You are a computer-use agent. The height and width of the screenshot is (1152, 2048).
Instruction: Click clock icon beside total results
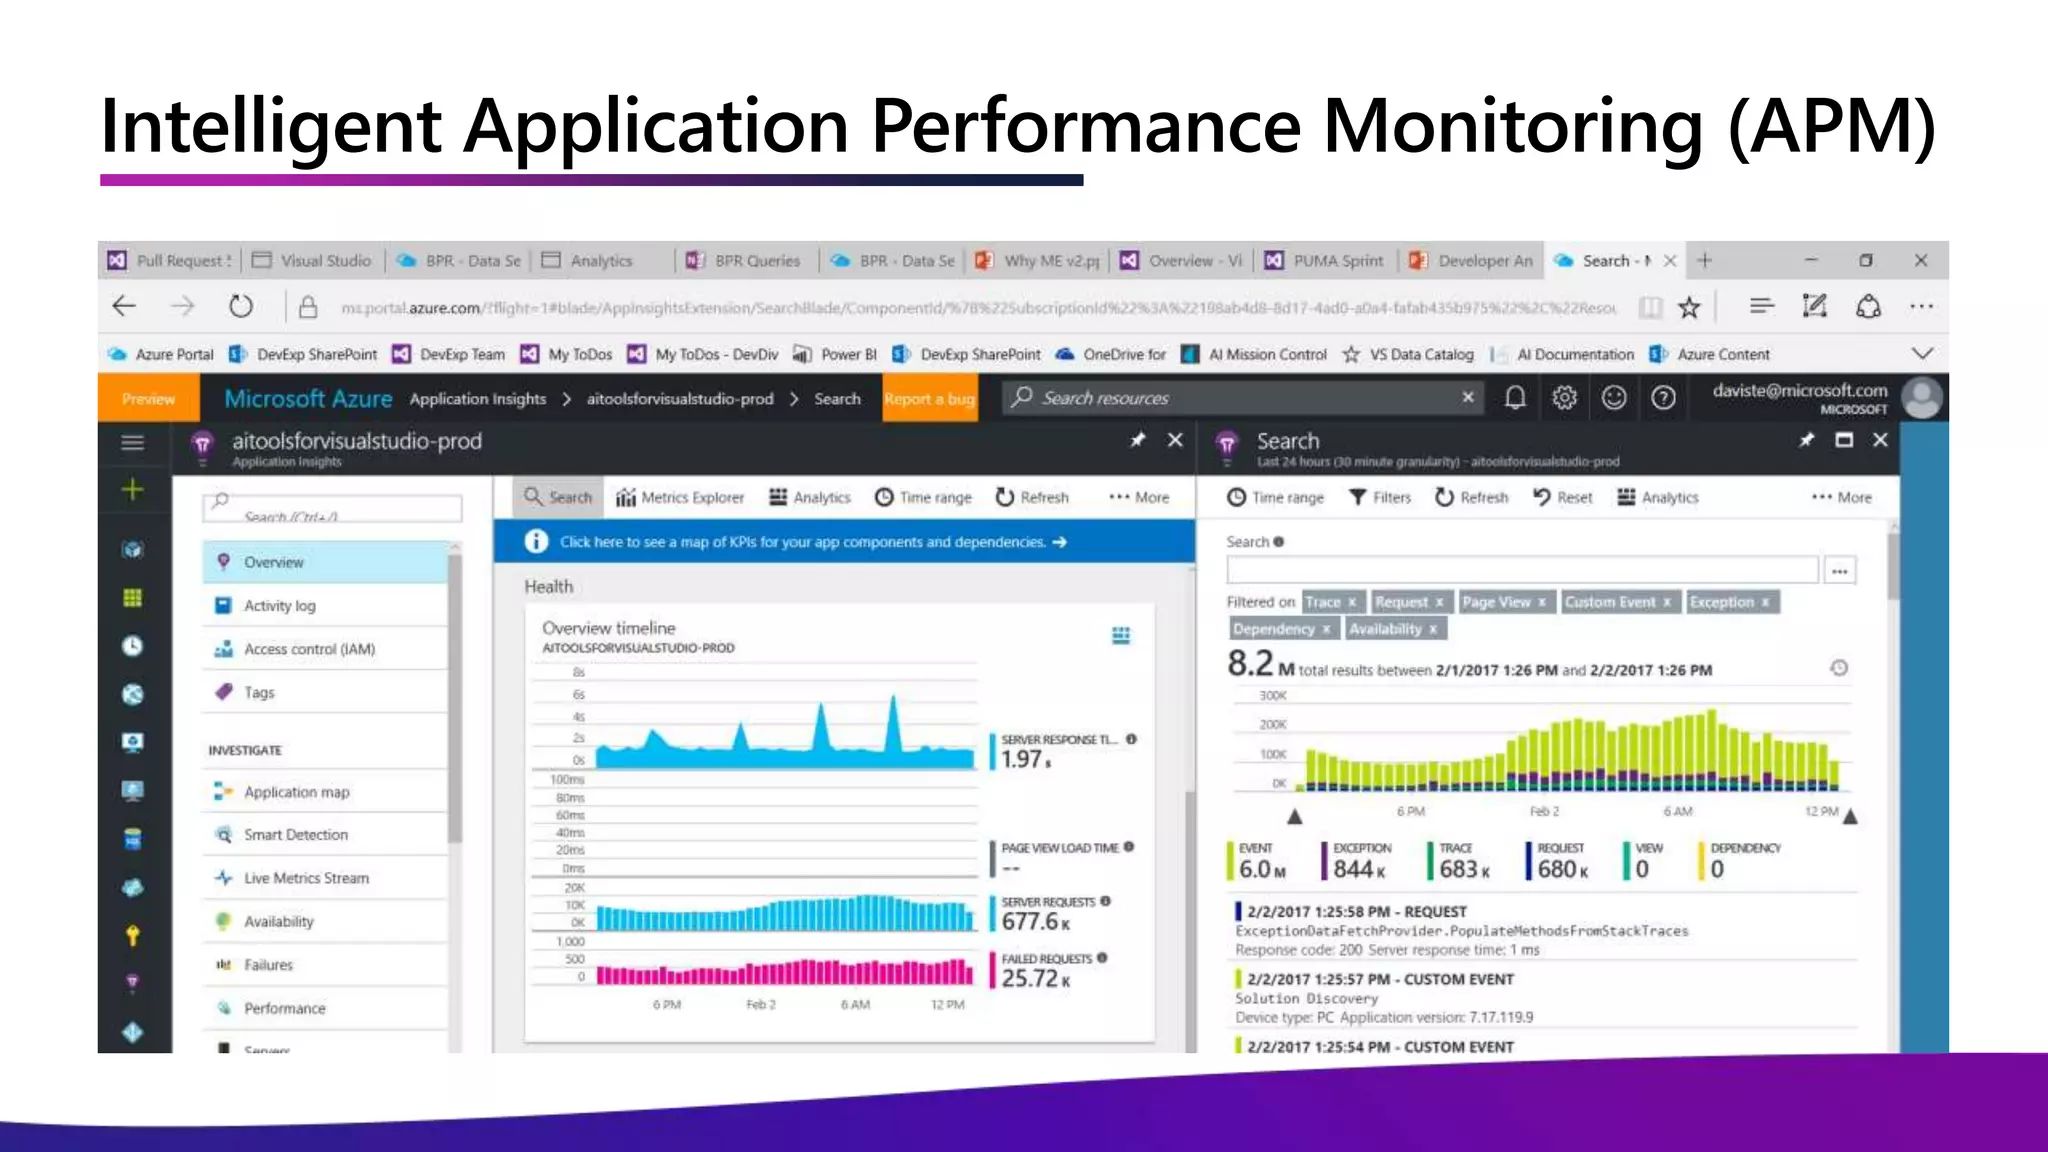[x=1839, y=668]
